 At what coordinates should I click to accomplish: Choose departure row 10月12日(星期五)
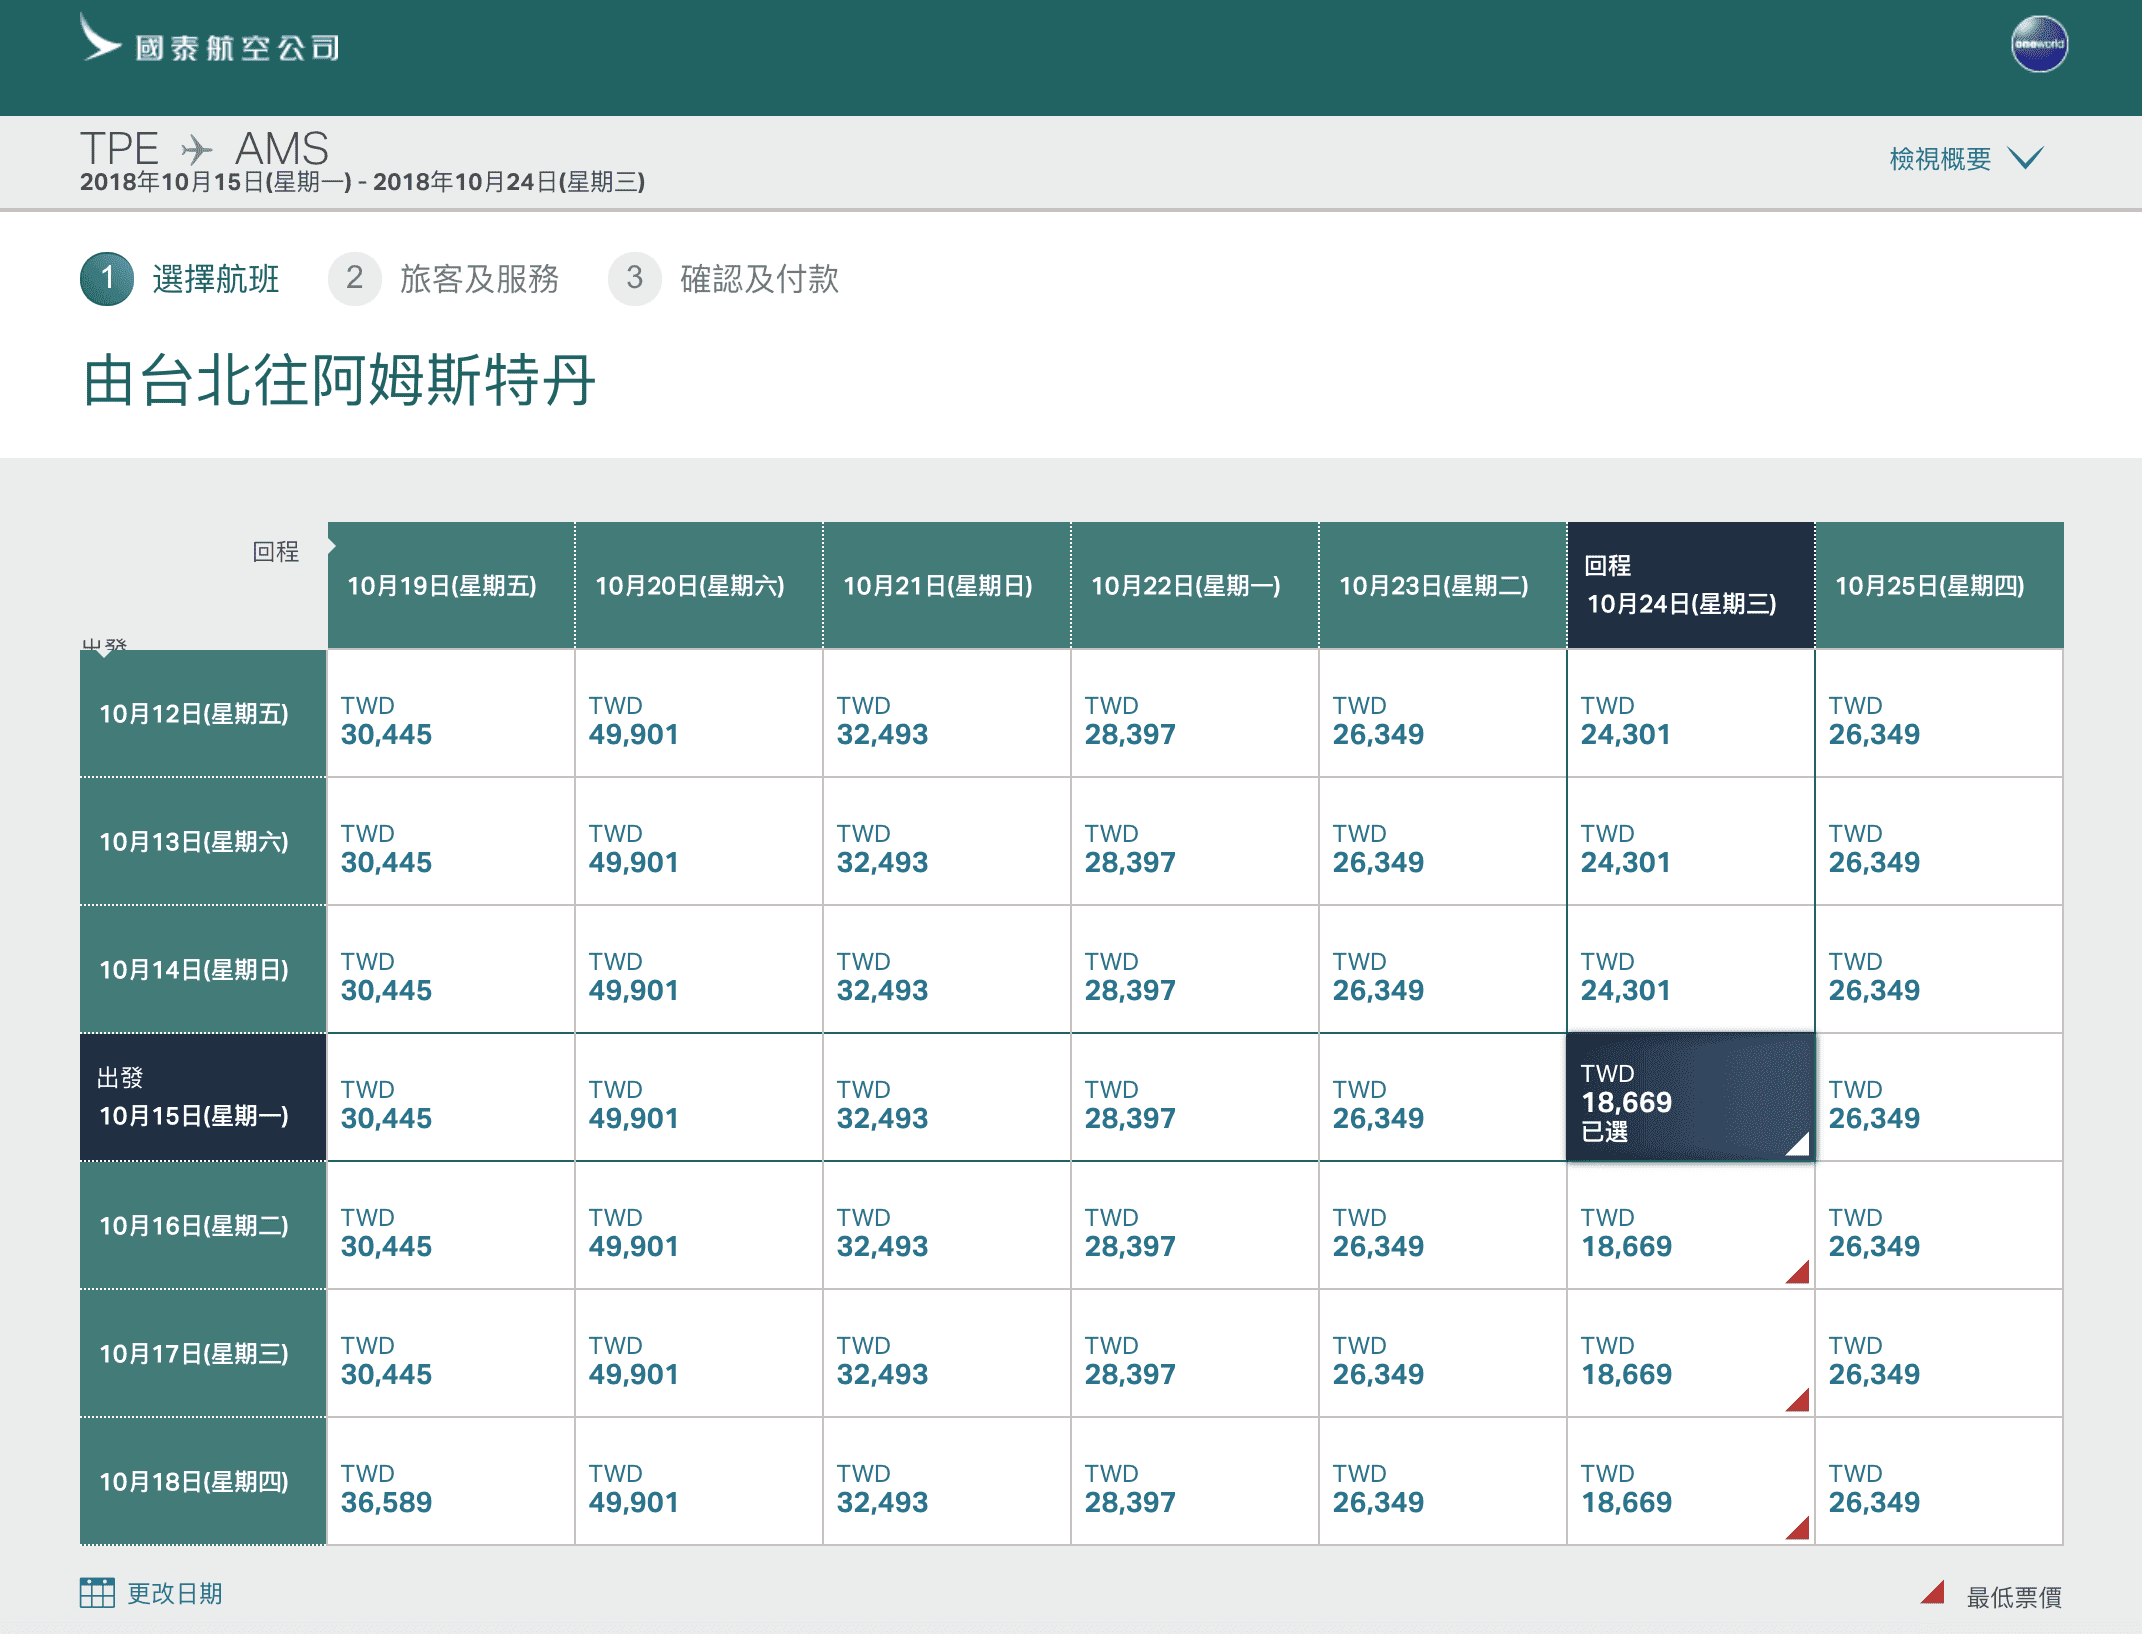click(x=203, y=713)
